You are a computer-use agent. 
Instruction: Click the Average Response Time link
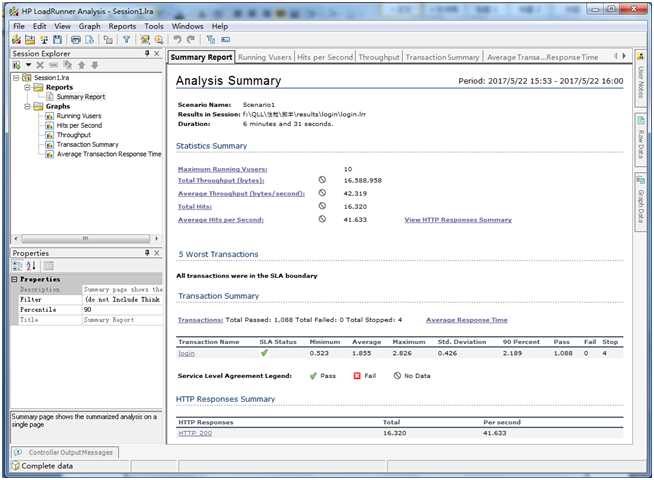[x=466, y=320]
